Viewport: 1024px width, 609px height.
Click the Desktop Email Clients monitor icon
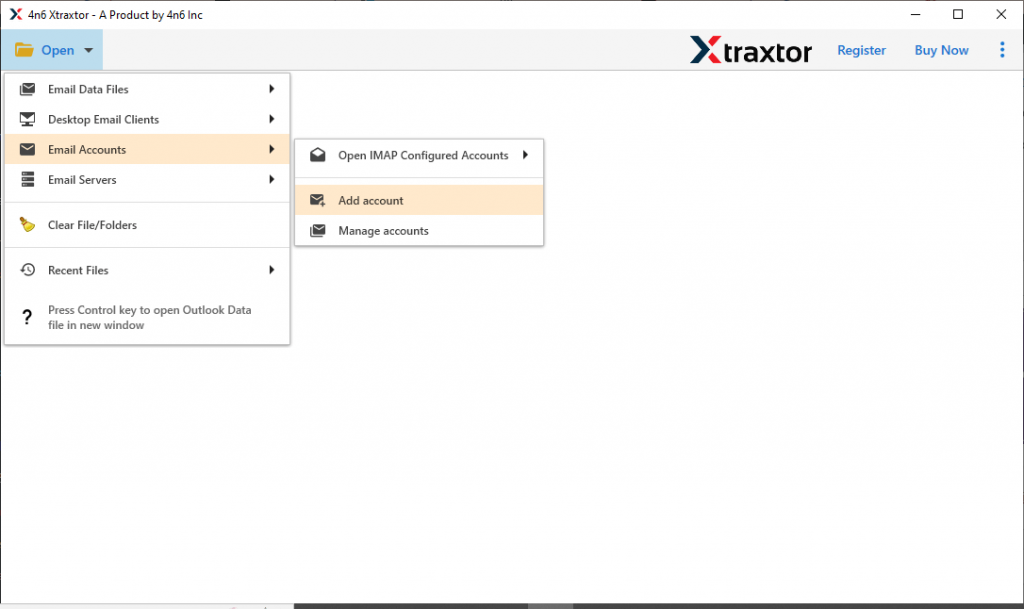click(x=28, y=120)
